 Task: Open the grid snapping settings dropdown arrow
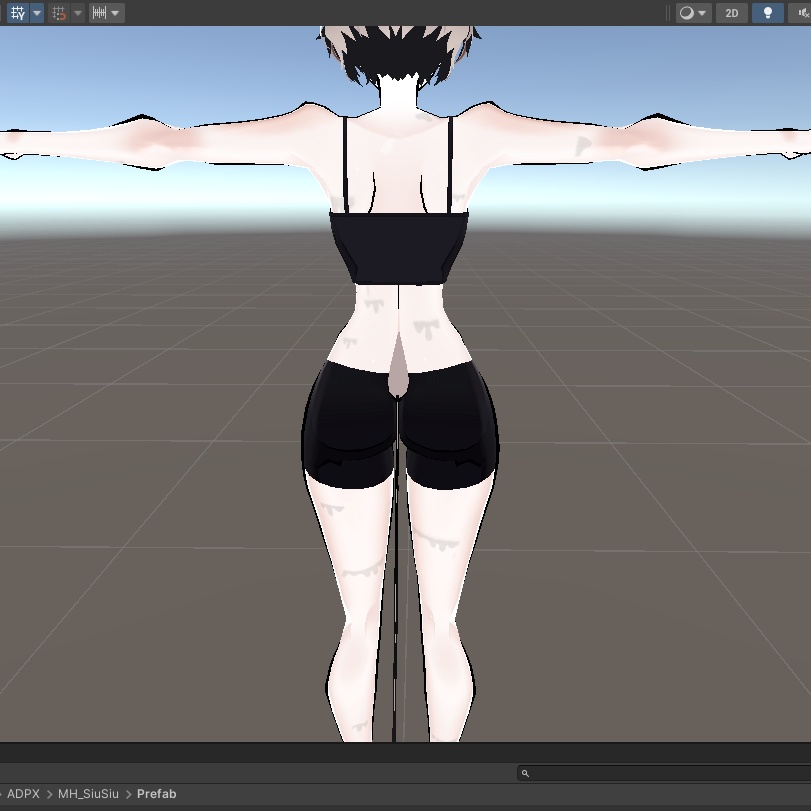(x=78, y=13)
